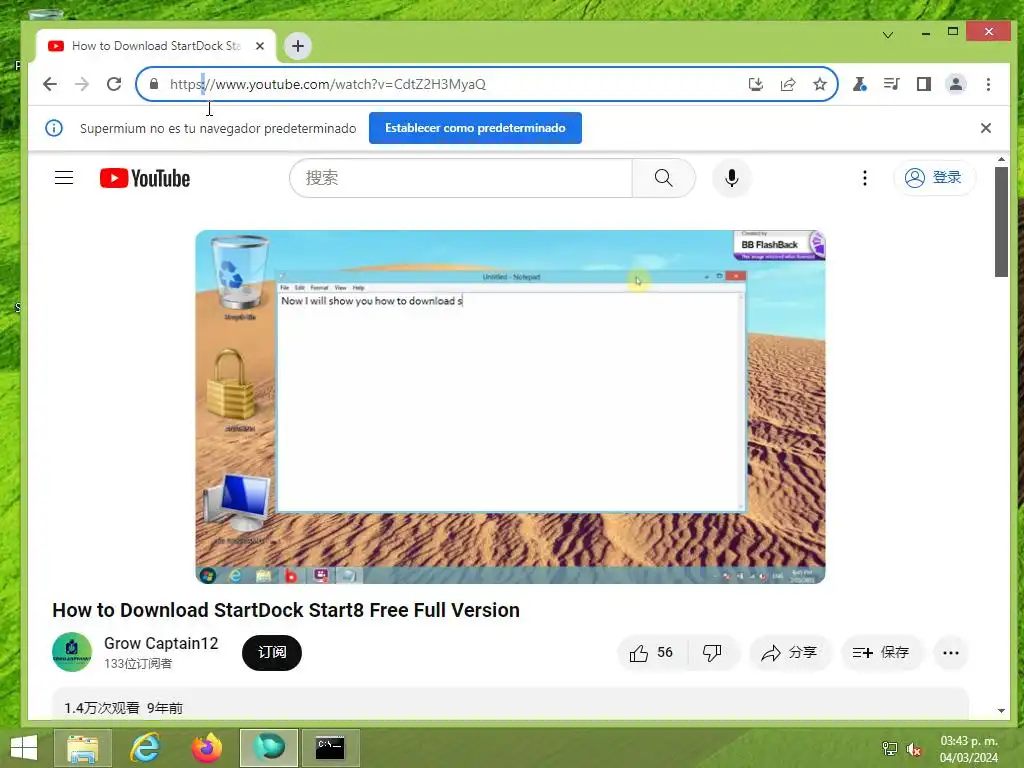The height and width of the screenshot is (768, 1024).
Task: Open the tab search chevron
Action: [x=888, y=35]
